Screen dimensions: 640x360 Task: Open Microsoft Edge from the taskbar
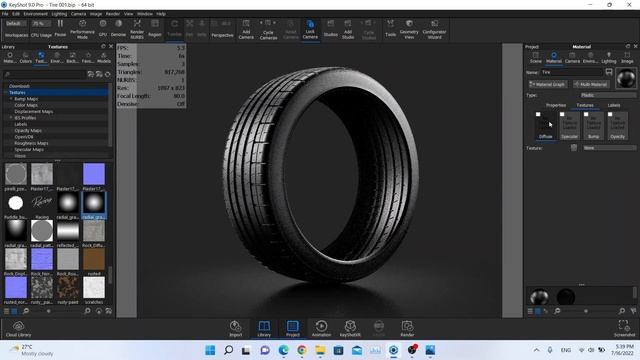(283, 350)
